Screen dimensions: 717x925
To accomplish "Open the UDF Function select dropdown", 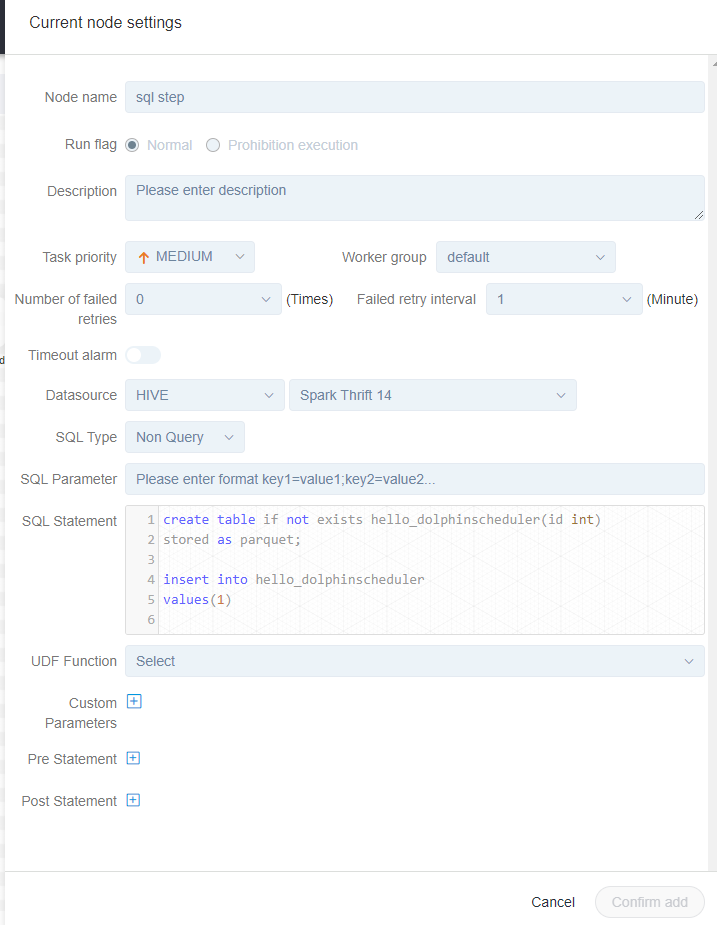I will tap(415, 661).
